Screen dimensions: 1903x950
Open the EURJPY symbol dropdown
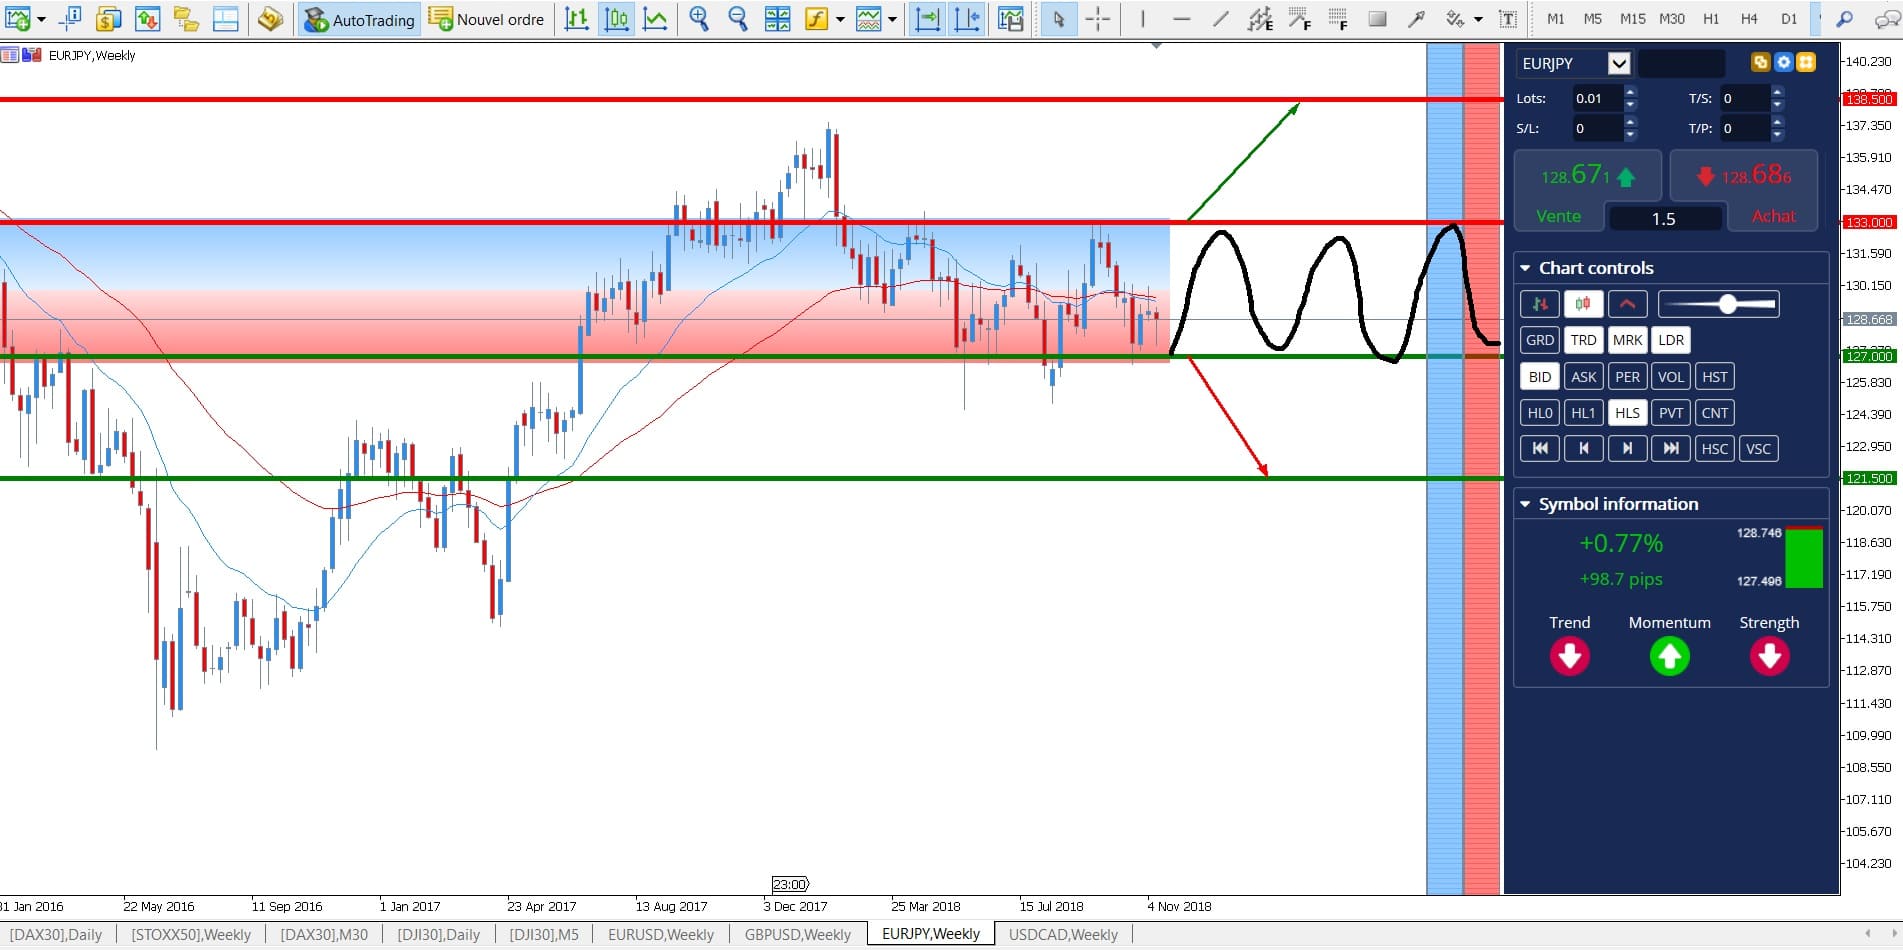tap(1618, 64)
